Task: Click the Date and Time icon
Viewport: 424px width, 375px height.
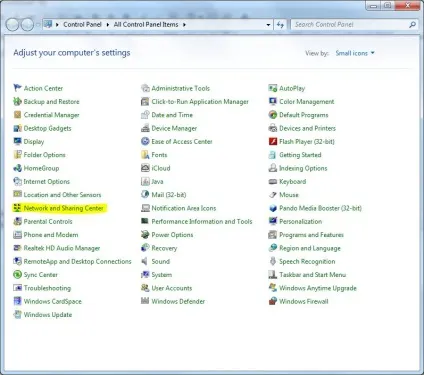Action: coord(145,115)
